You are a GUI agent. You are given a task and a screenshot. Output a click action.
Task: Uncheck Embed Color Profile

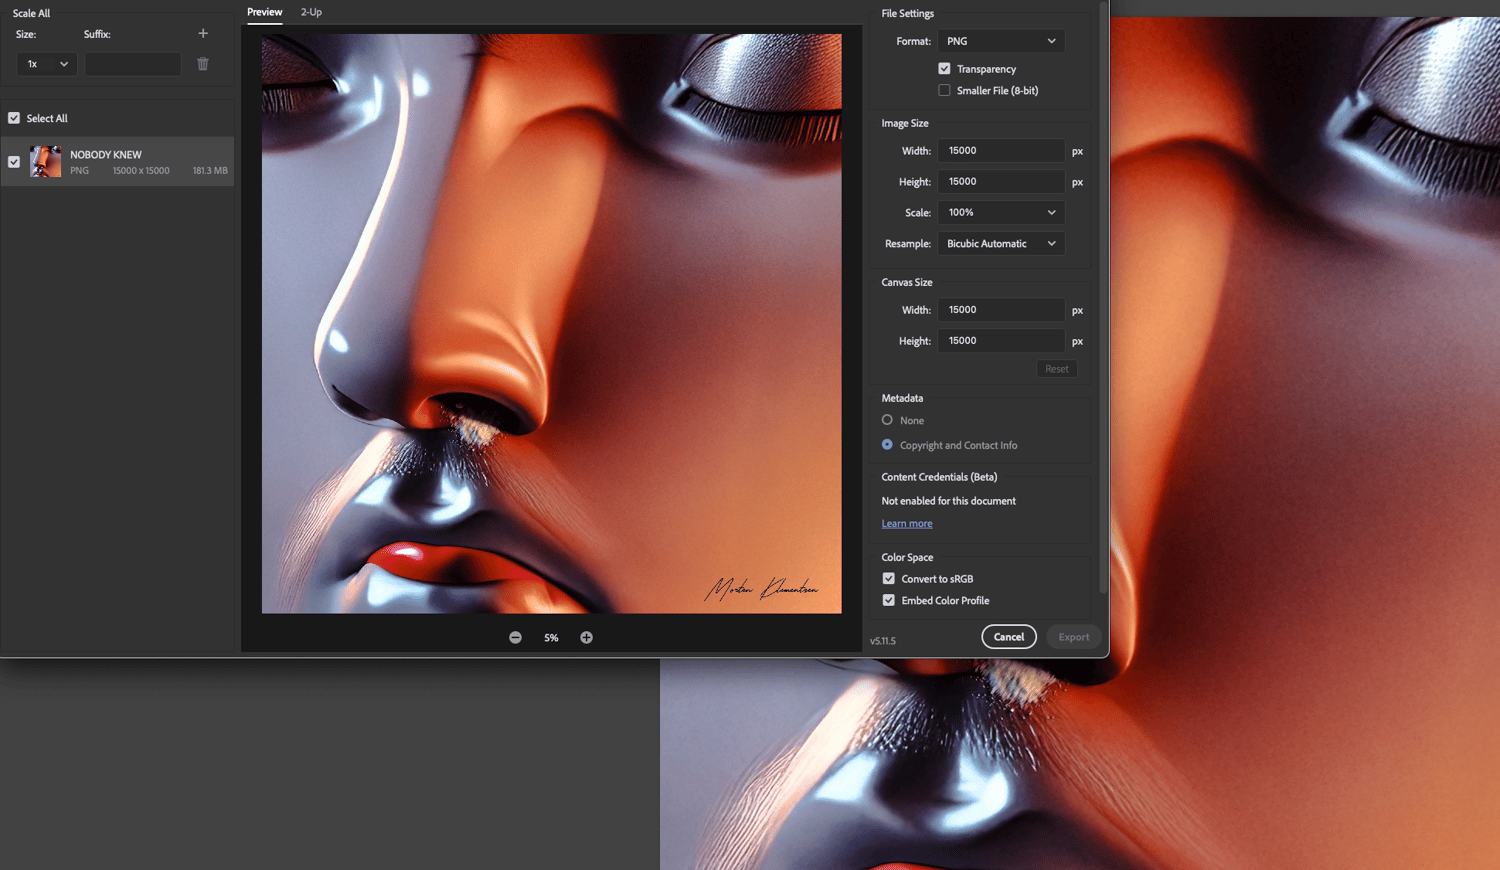click(x=888, y=600)
